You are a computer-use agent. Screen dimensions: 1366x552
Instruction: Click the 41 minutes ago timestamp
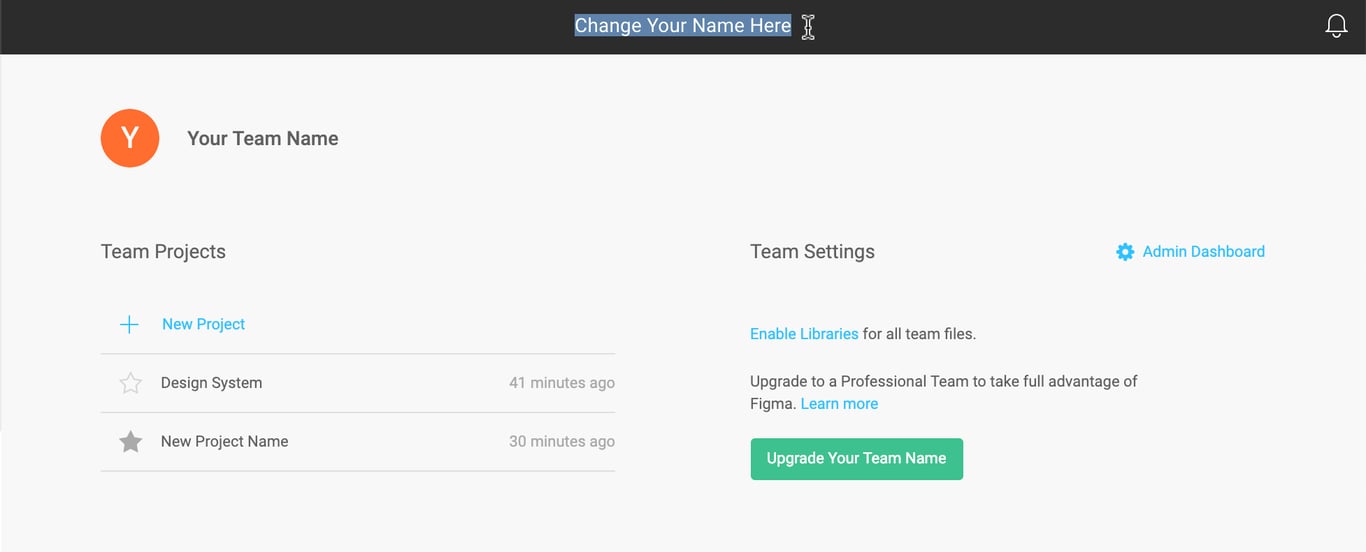[x=561, y=383]
